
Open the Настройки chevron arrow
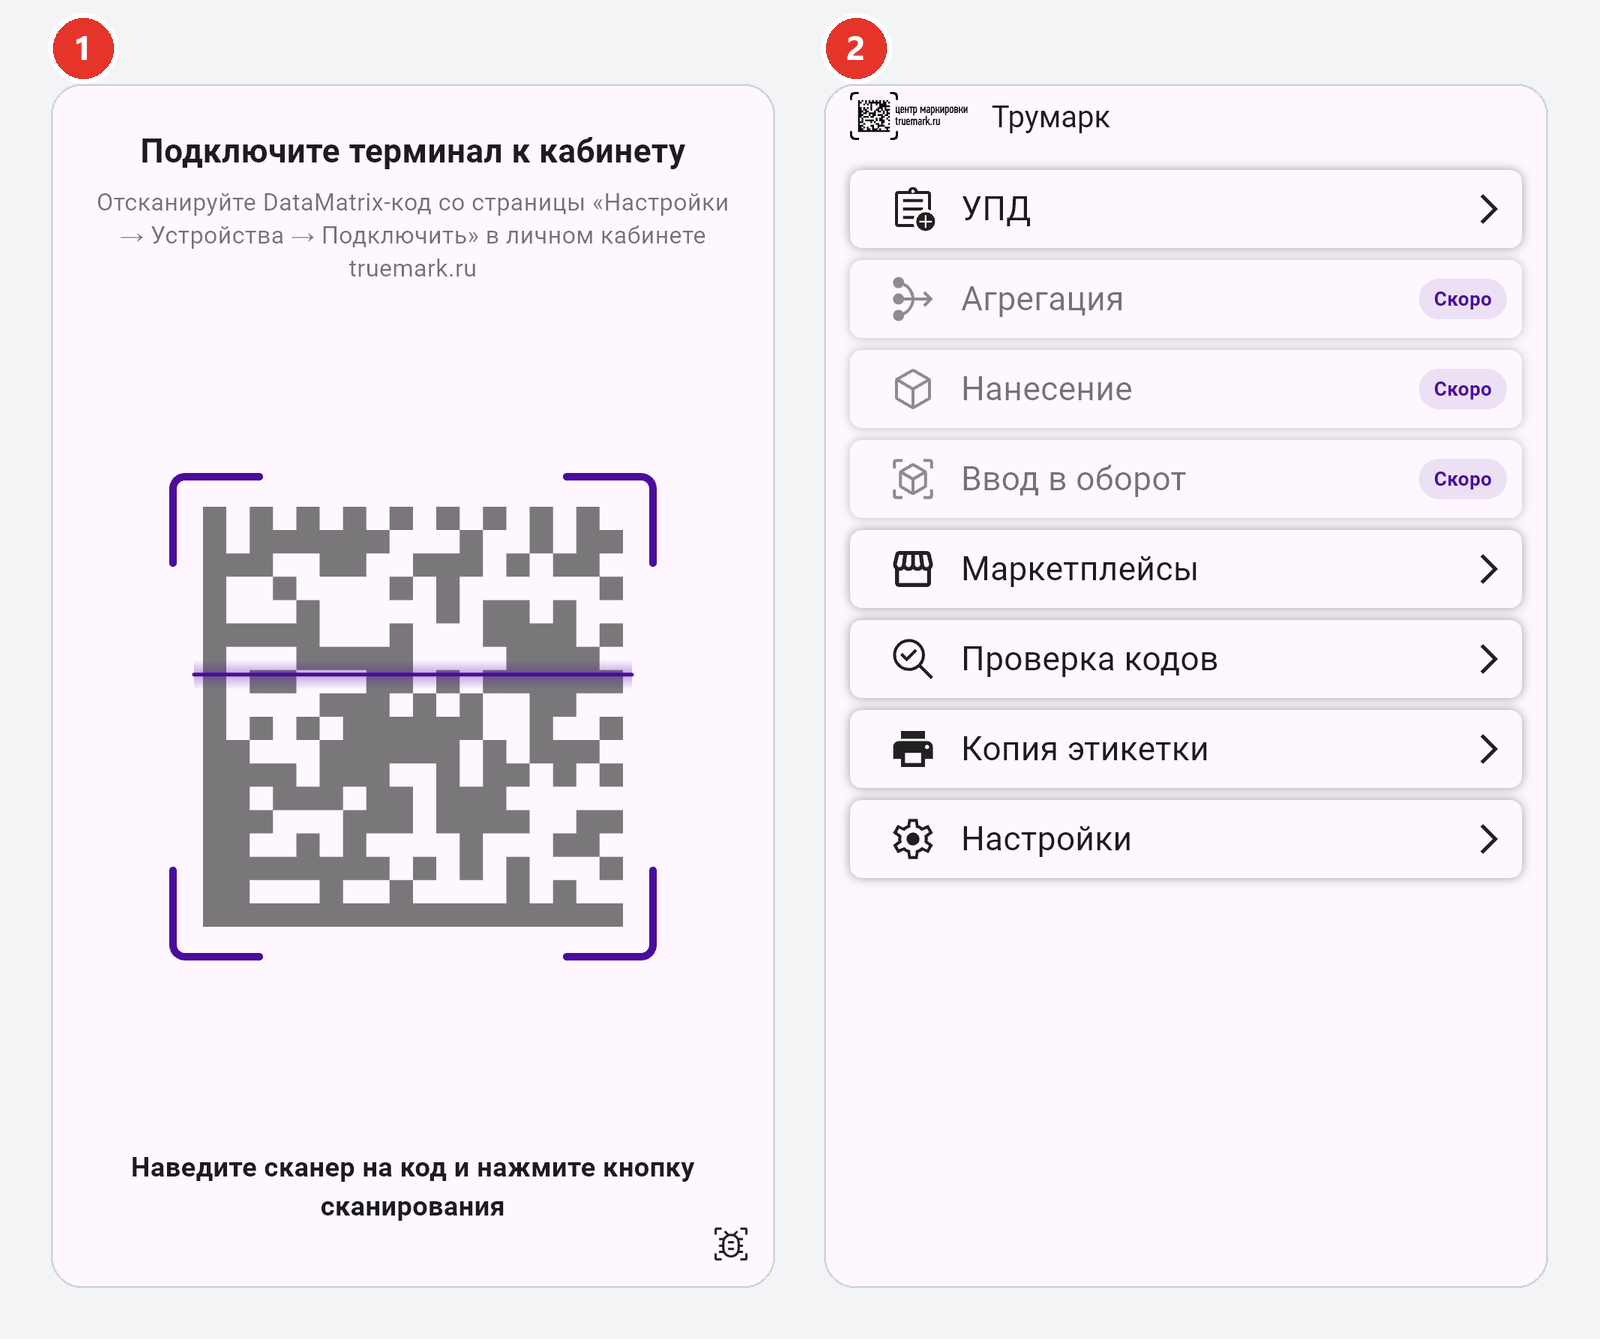1488,839
